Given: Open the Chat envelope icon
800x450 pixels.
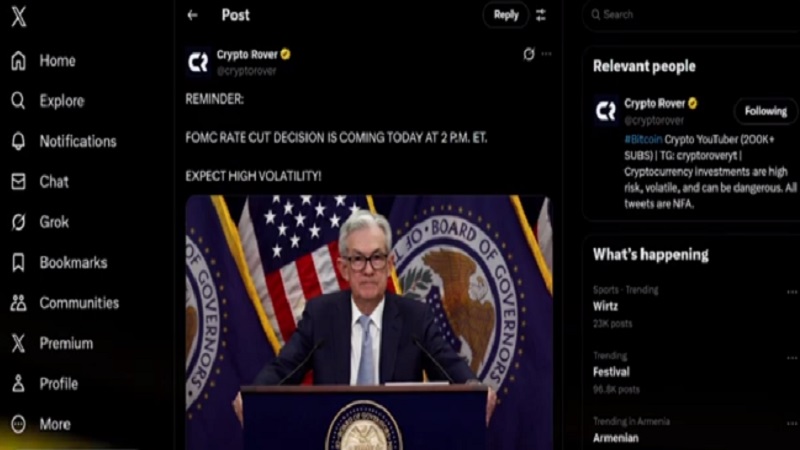Looking at the screenshot, I should coord(18,181).
